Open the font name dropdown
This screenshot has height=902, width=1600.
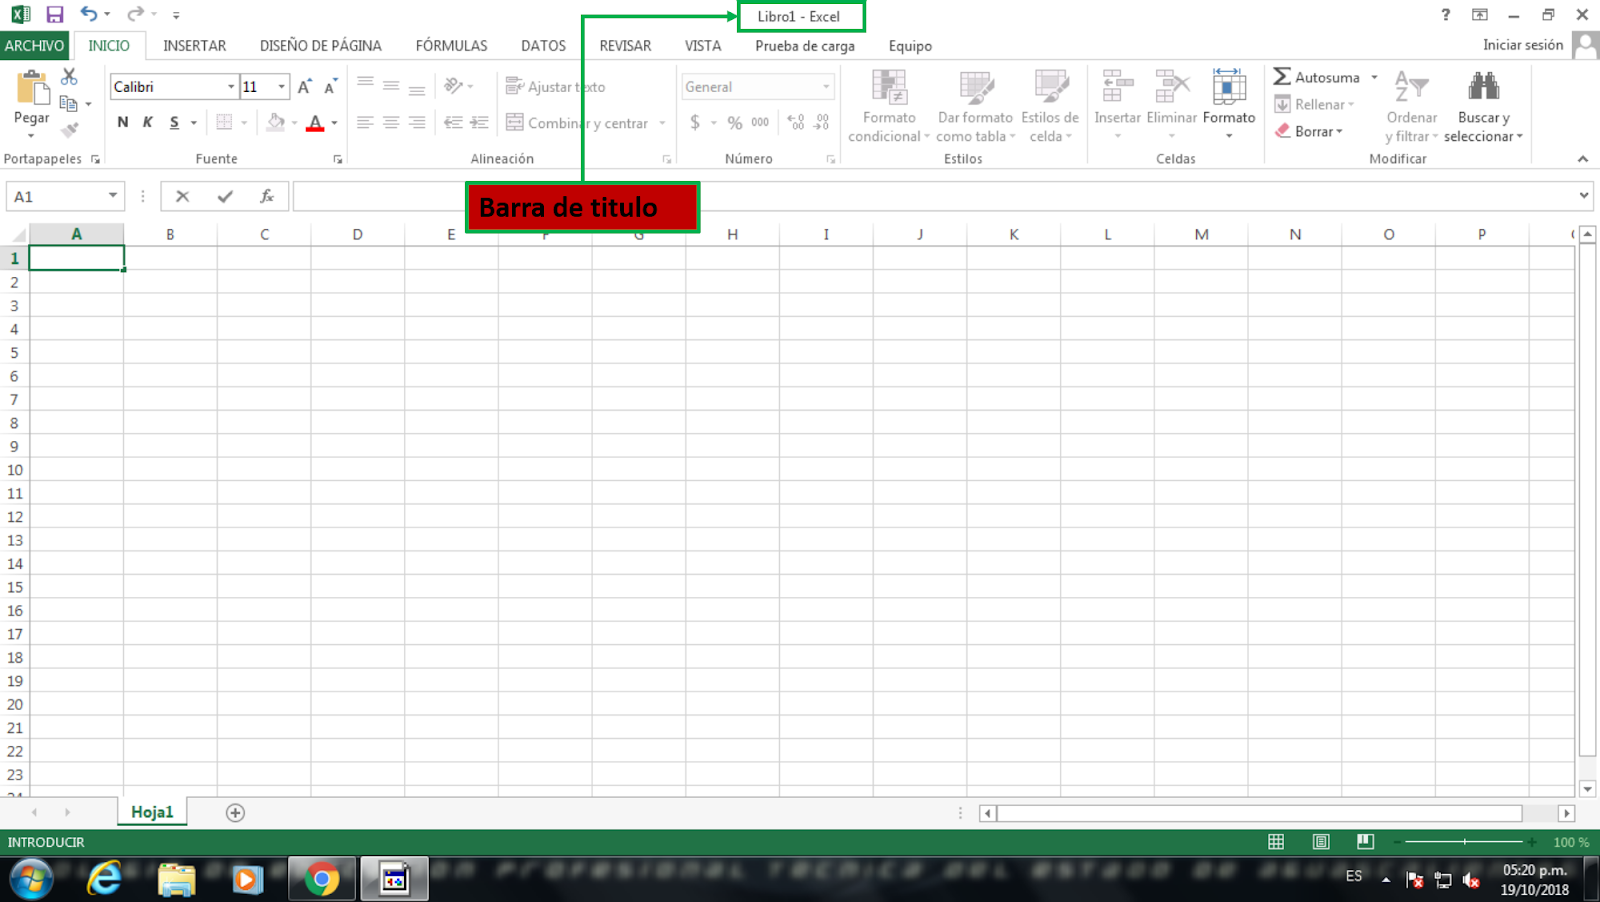(x=231, y=86)
